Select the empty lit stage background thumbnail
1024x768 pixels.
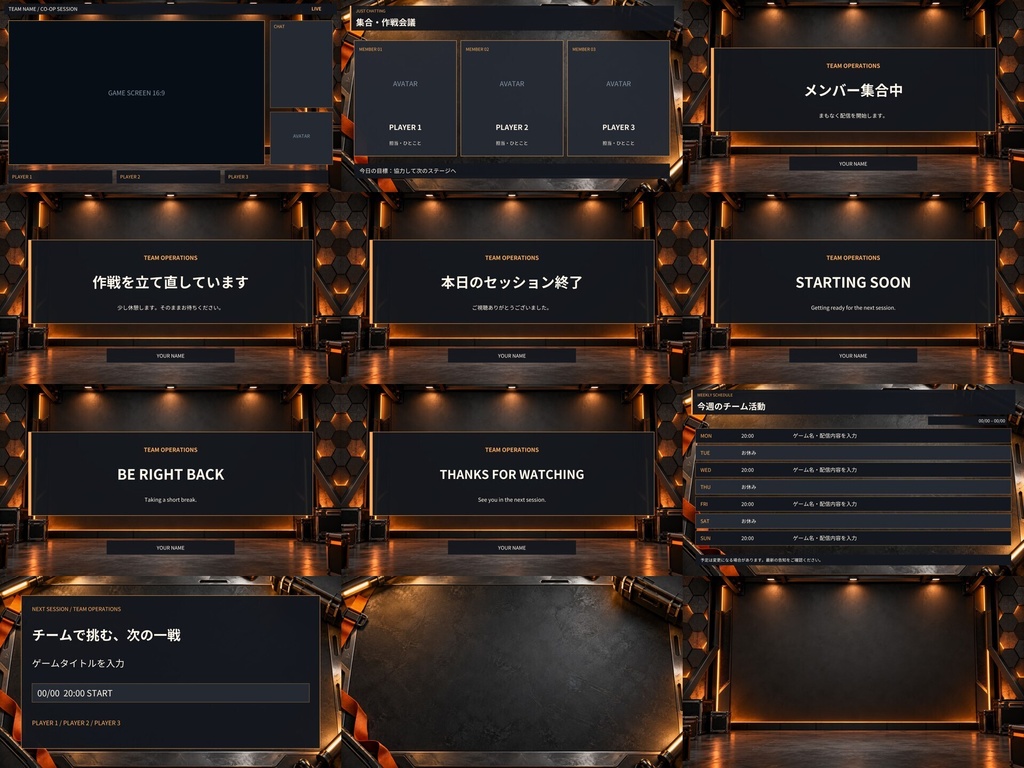click(853, 672)
